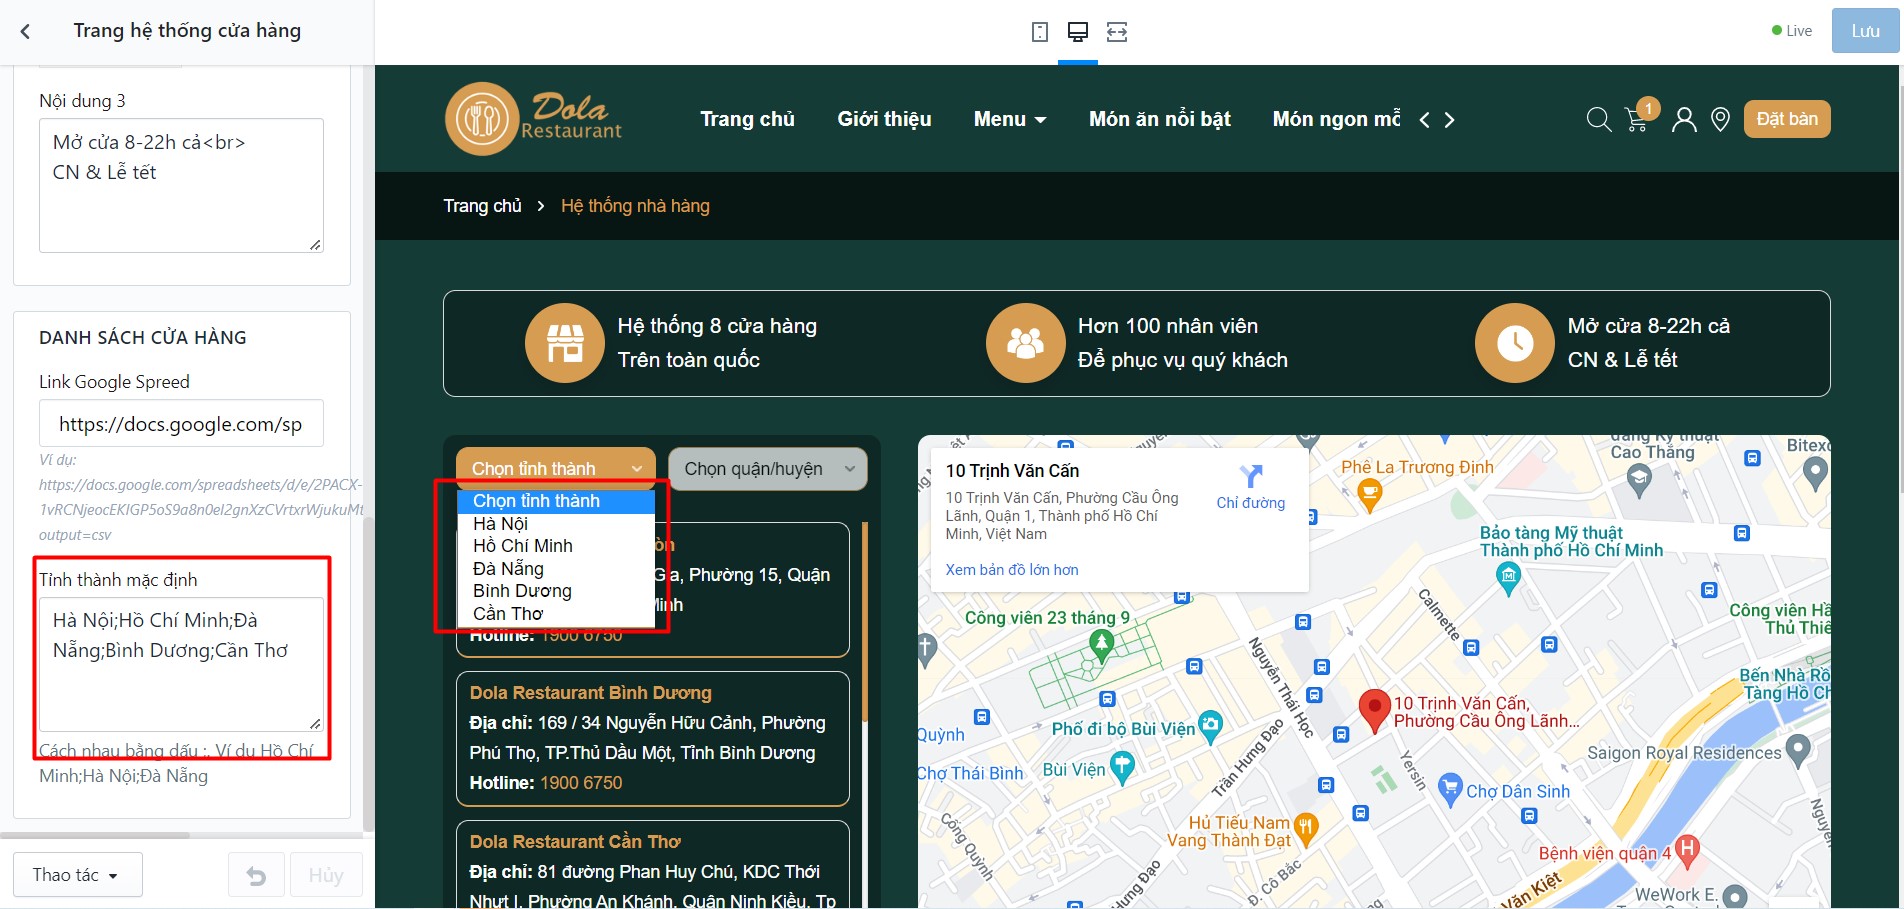
Task: Click the Bình Dương hotline 1900 6750
Action: tap(581, 783)
